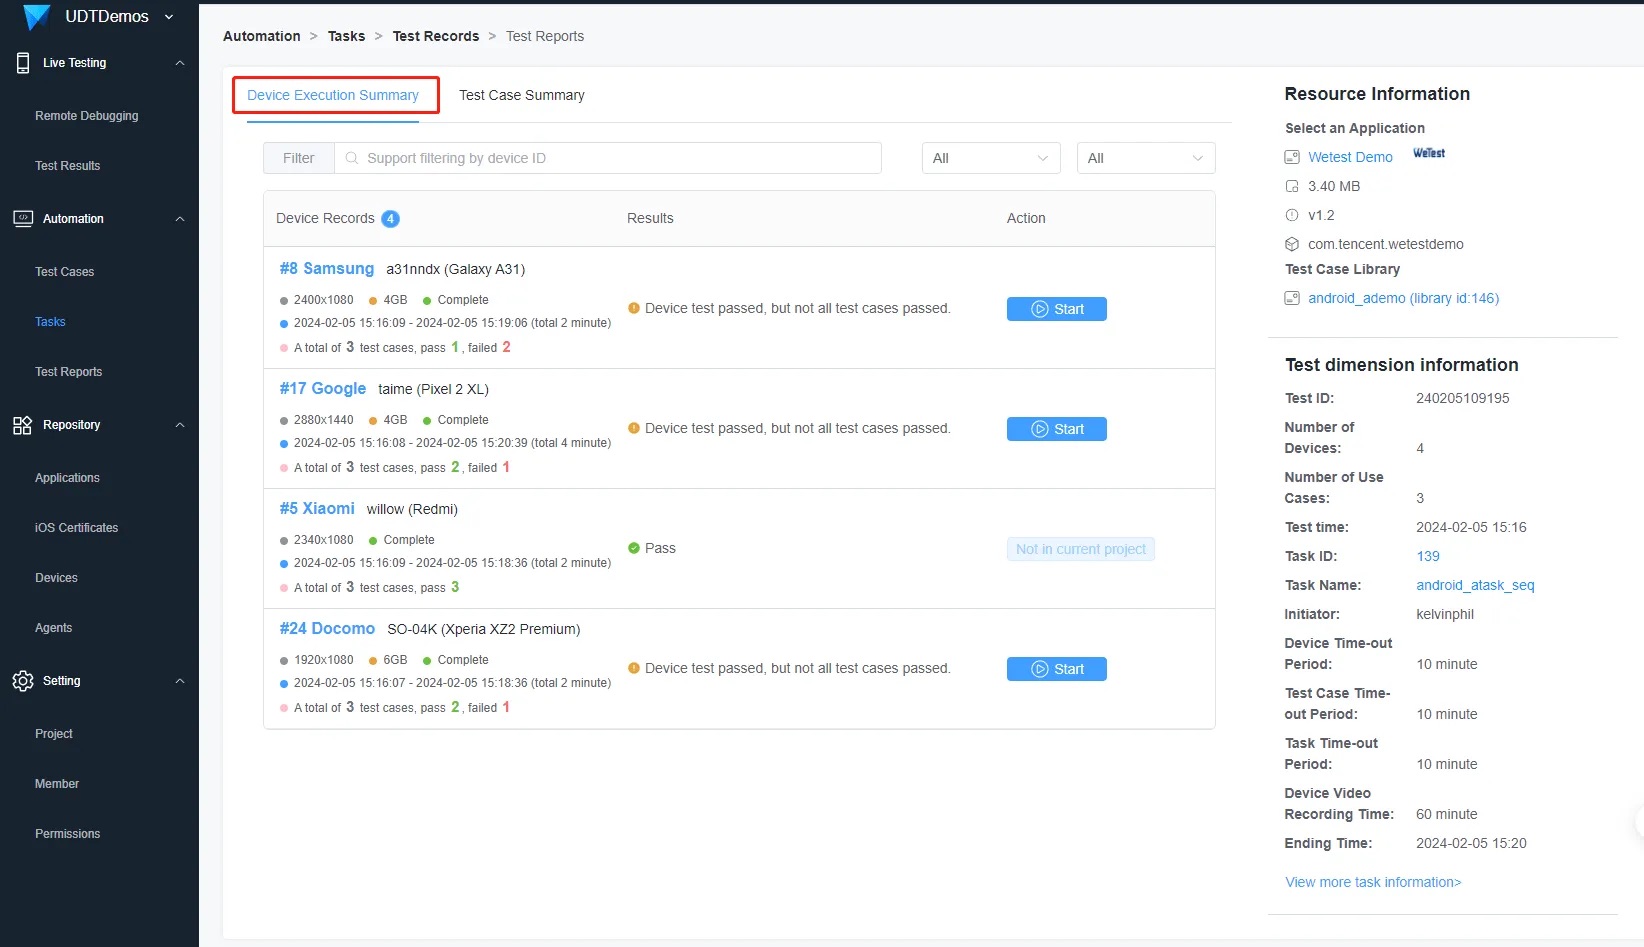Click the 3.40 MB file size icon
The image size is (1644, 947).
click(x=1292, y=186)
